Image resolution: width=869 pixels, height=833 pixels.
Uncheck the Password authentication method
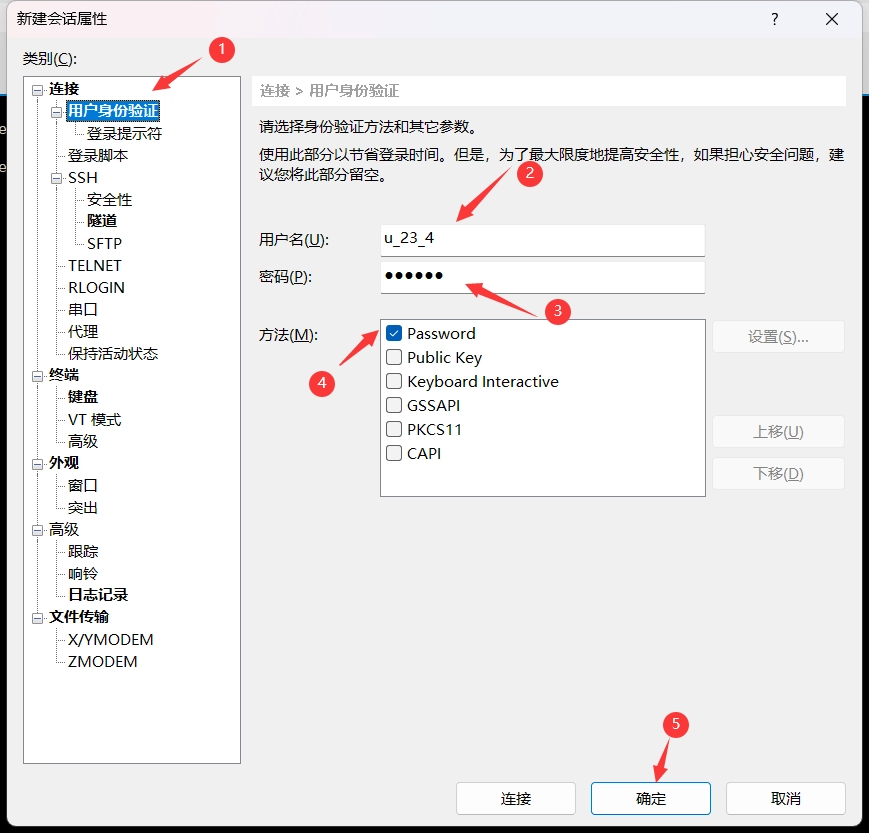coord(394,333)
